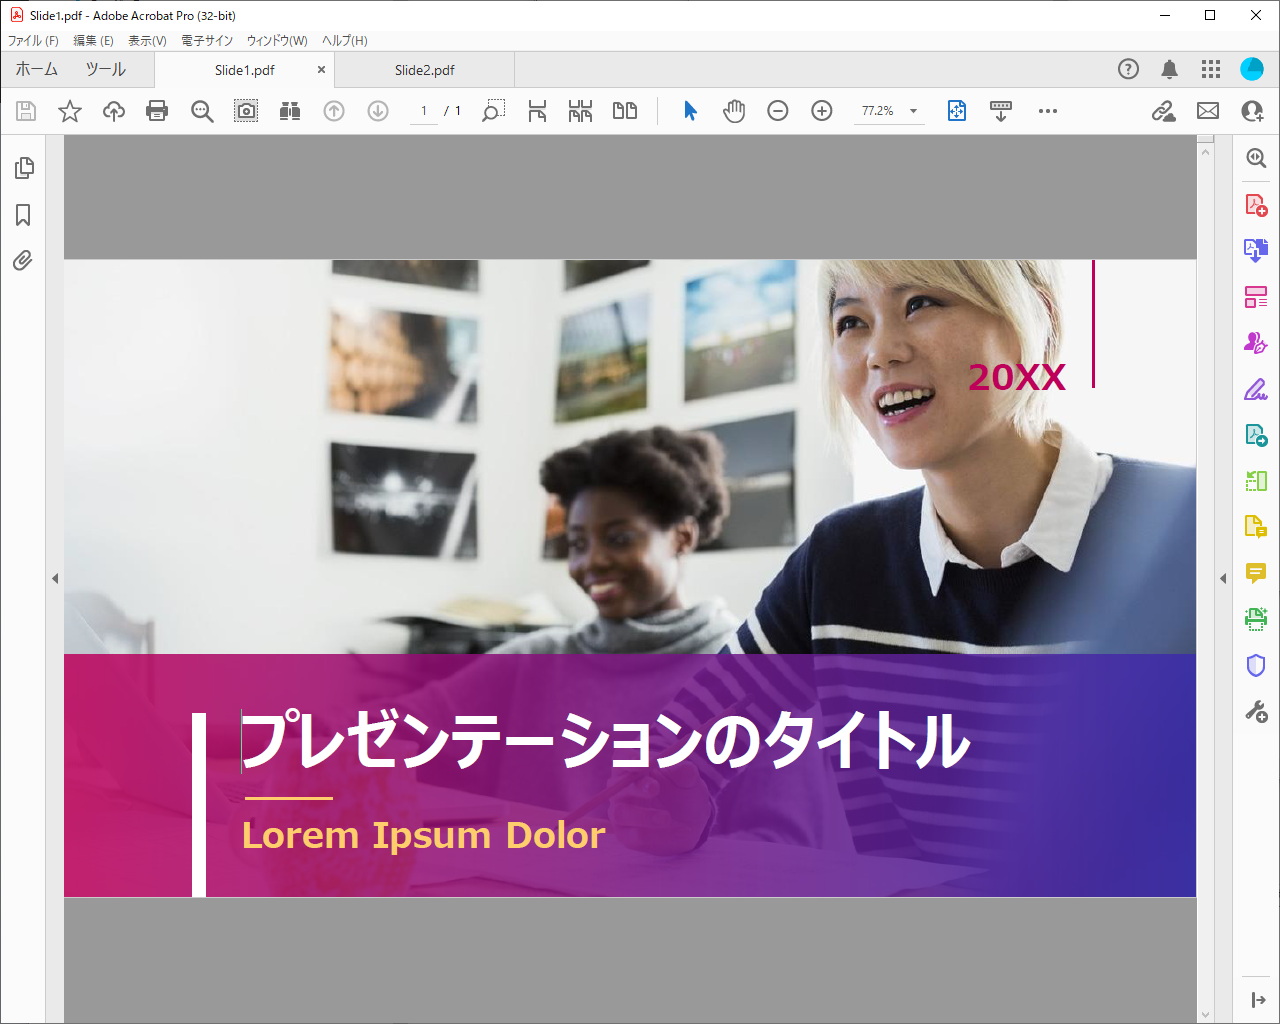This screenshot has width=1280, height=1024.
Task: Open the Protect tool with shield icon
Action: point(1255,665)
